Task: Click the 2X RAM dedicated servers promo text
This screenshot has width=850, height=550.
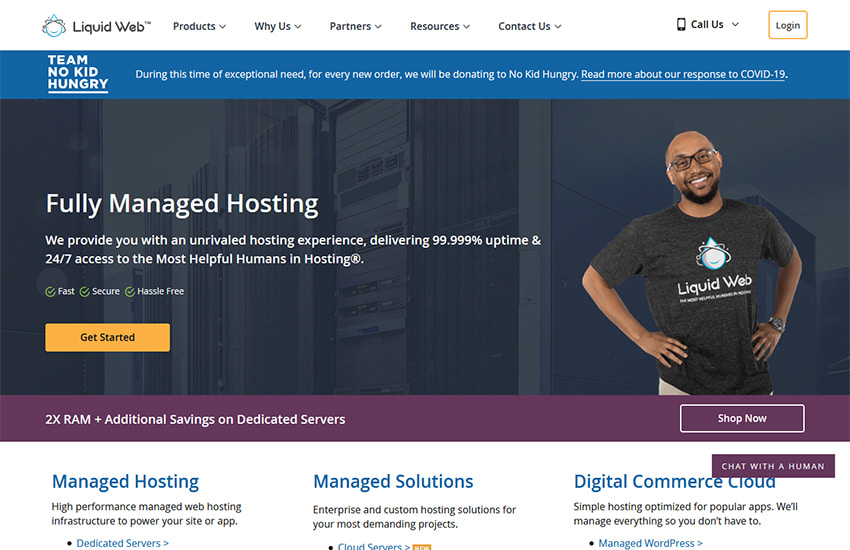Action: pyautogui.click(x=195, y=419)
